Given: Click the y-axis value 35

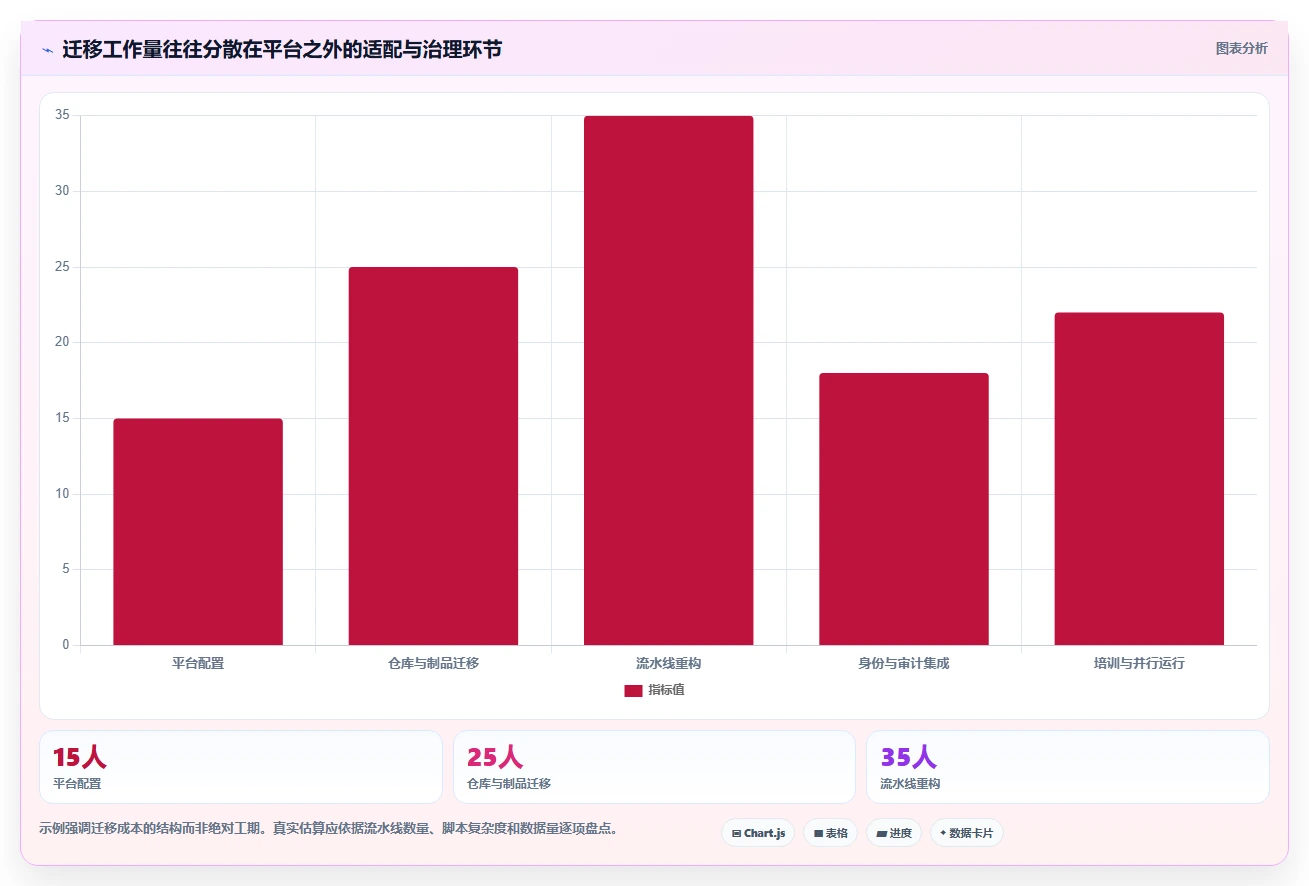Looking at the screenshot, I should [x=63, y=115].
